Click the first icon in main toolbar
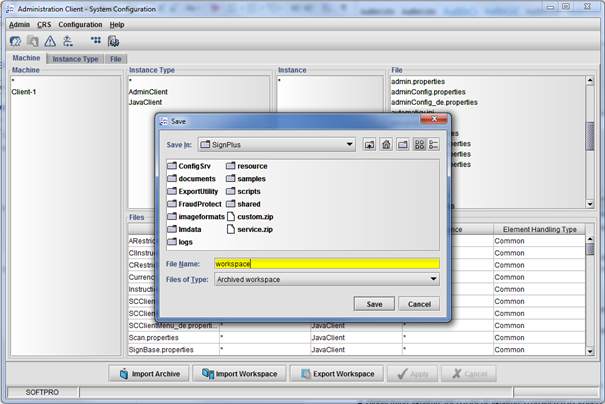 tap(15, 41)
